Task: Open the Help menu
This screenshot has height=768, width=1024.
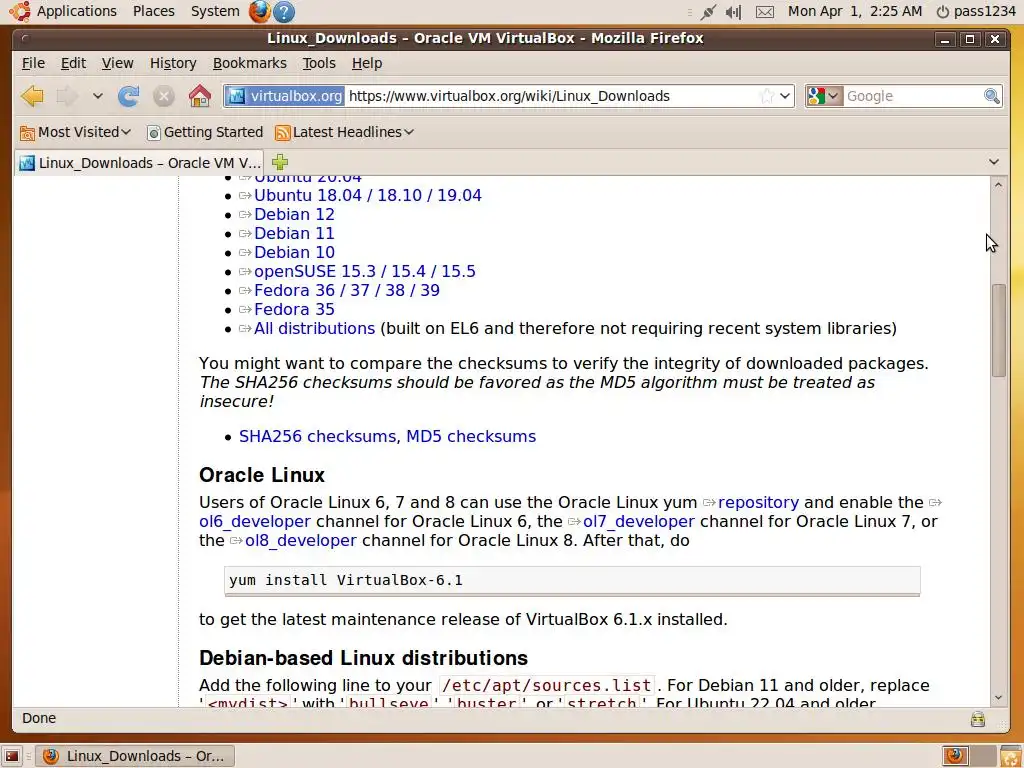Action: tap(367, 63)
